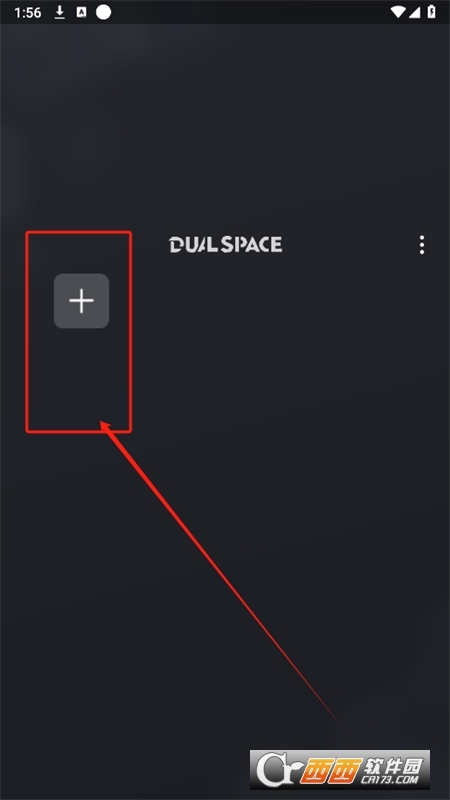Click the DUALSPACE logo title
The image size is (450, 800).
226,244
